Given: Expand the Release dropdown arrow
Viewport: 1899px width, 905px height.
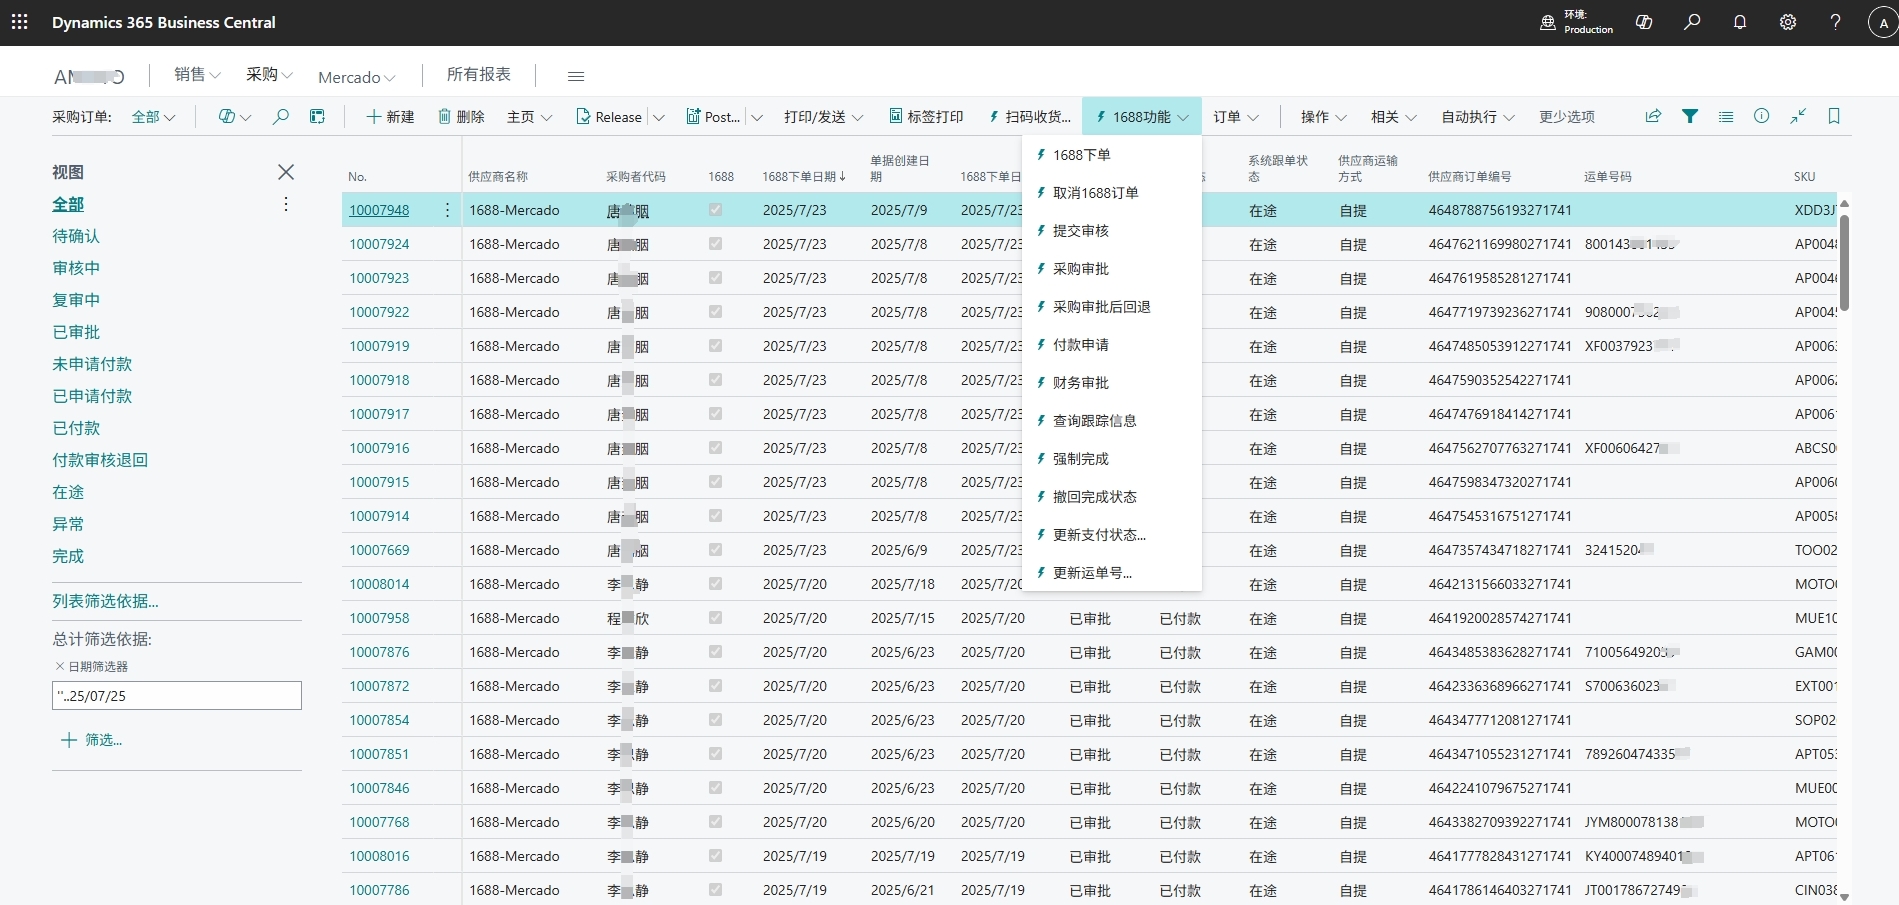Looking at the screenshot, I should [x=659, y=116].
